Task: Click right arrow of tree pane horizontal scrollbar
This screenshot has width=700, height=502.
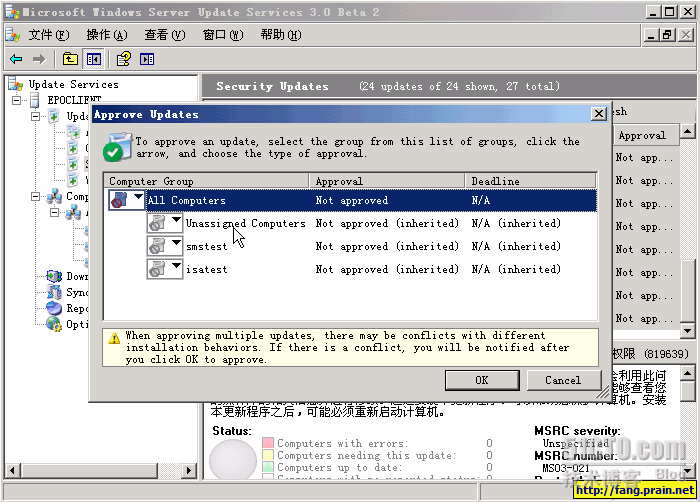Action: (x=189, y=470)
